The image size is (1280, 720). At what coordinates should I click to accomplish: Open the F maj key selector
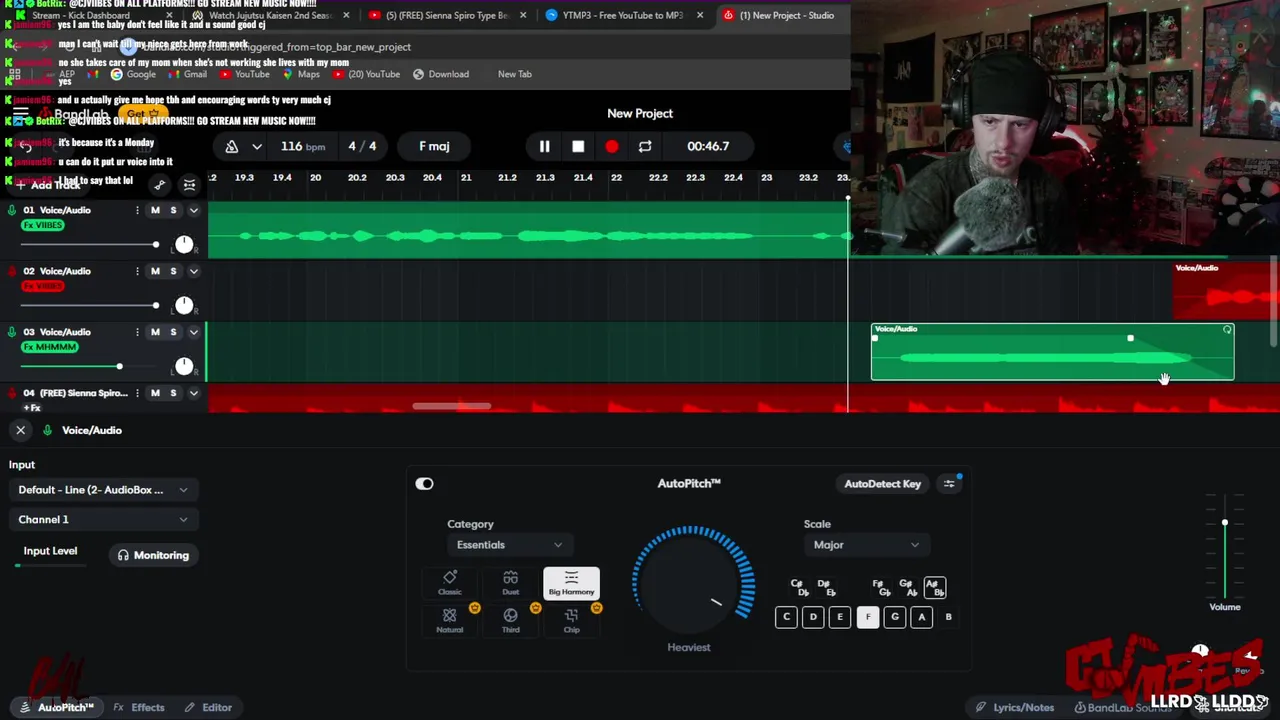pos(434,146)
